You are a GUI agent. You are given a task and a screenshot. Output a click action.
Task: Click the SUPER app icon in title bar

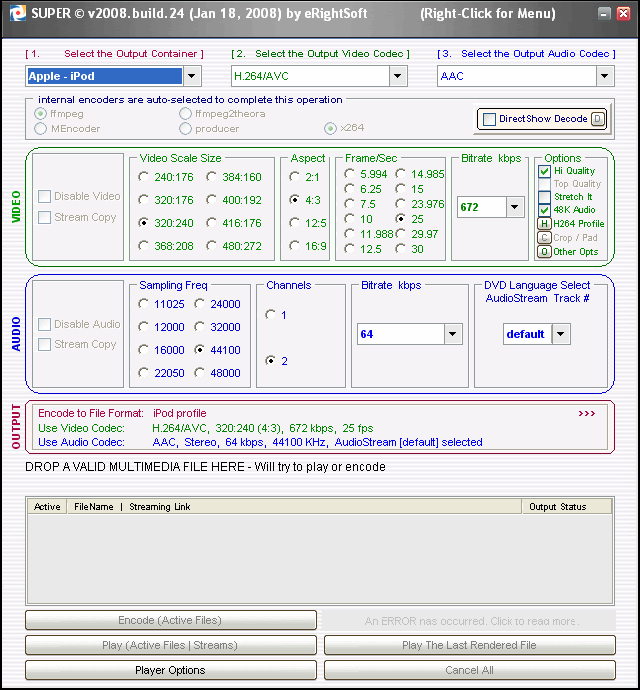coord(14,13)
